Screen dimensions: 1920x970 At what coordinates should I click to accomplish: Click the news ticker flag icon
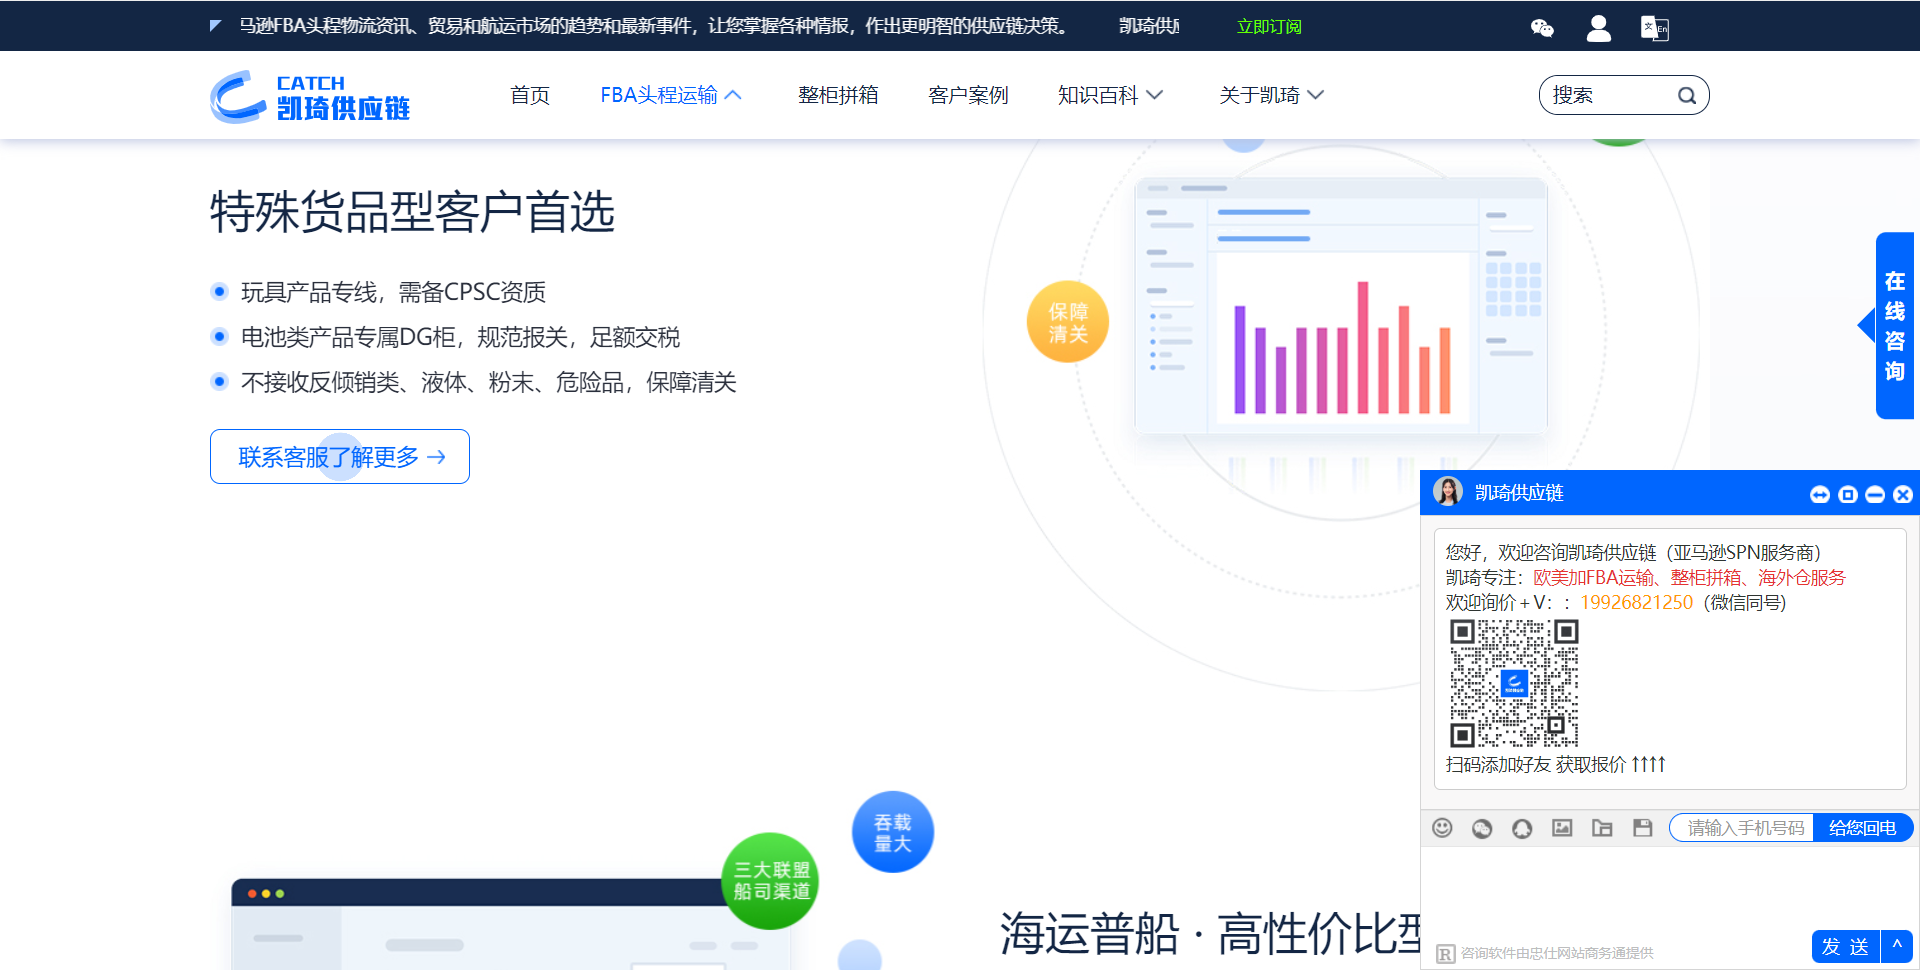click(x=215, y=26)
